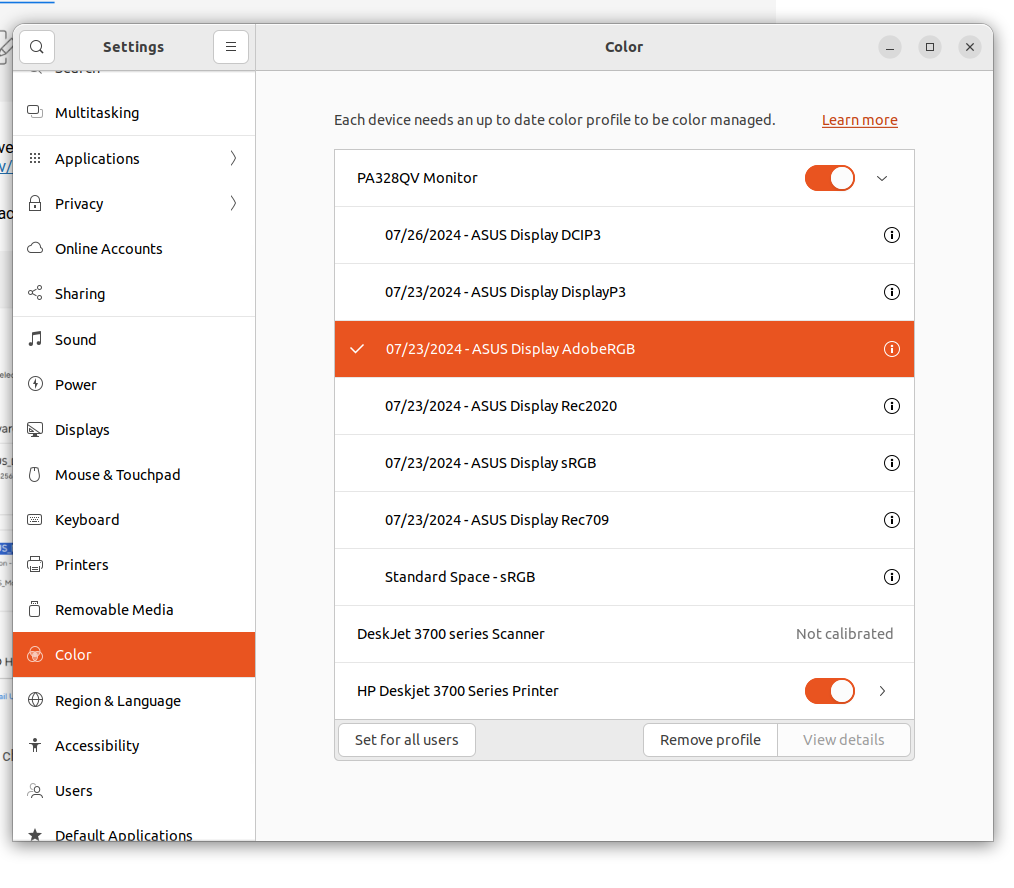
Task: Toggle HP Deskjet 3700 Series Printer switch
Action: tap(829, 691)
